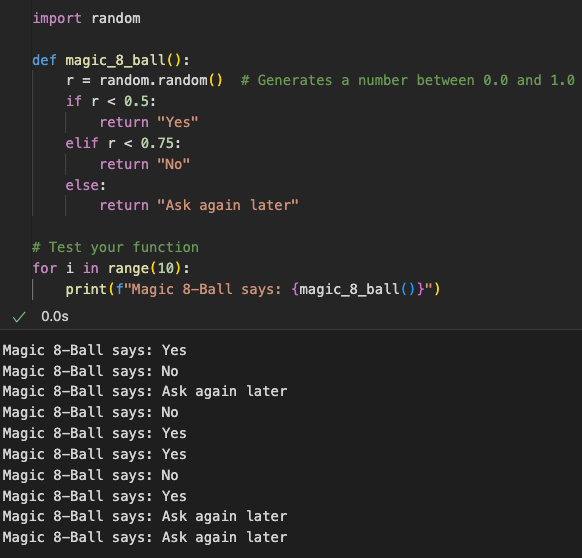Click the green execution success checkmark
Image resolution: width=582 pixels, height=558 pixels.
(x=19, y=317)
